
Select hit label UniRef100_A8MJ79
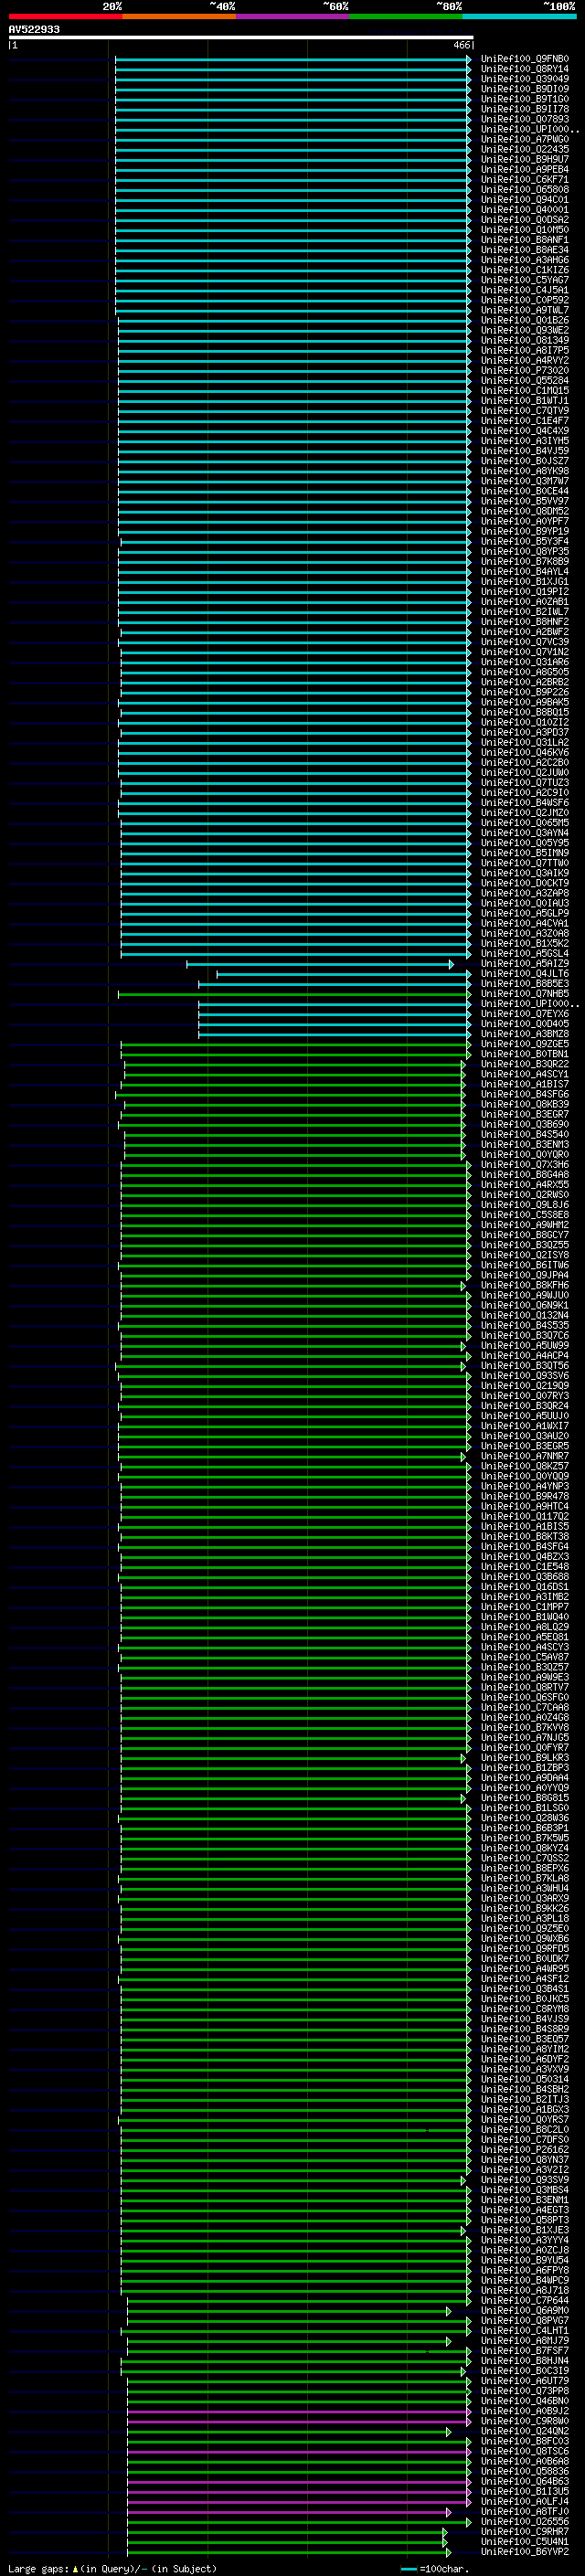524,2341
